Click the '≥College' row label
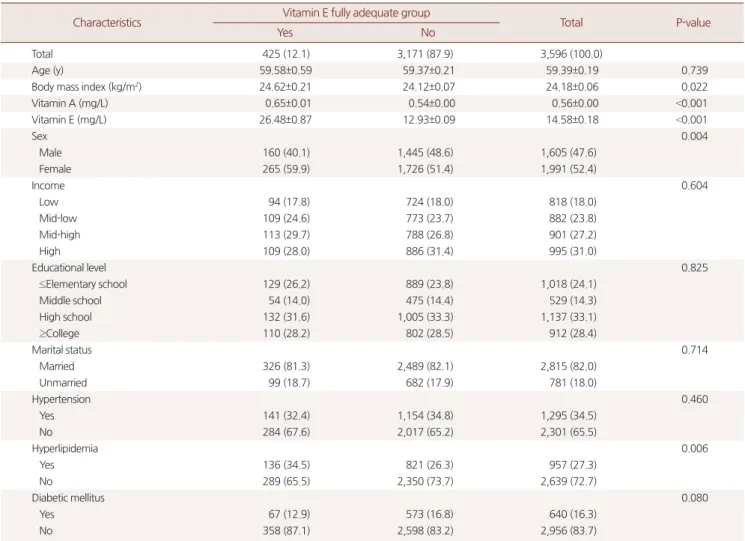This screenshot has width=745, height=541. point(59,333)
